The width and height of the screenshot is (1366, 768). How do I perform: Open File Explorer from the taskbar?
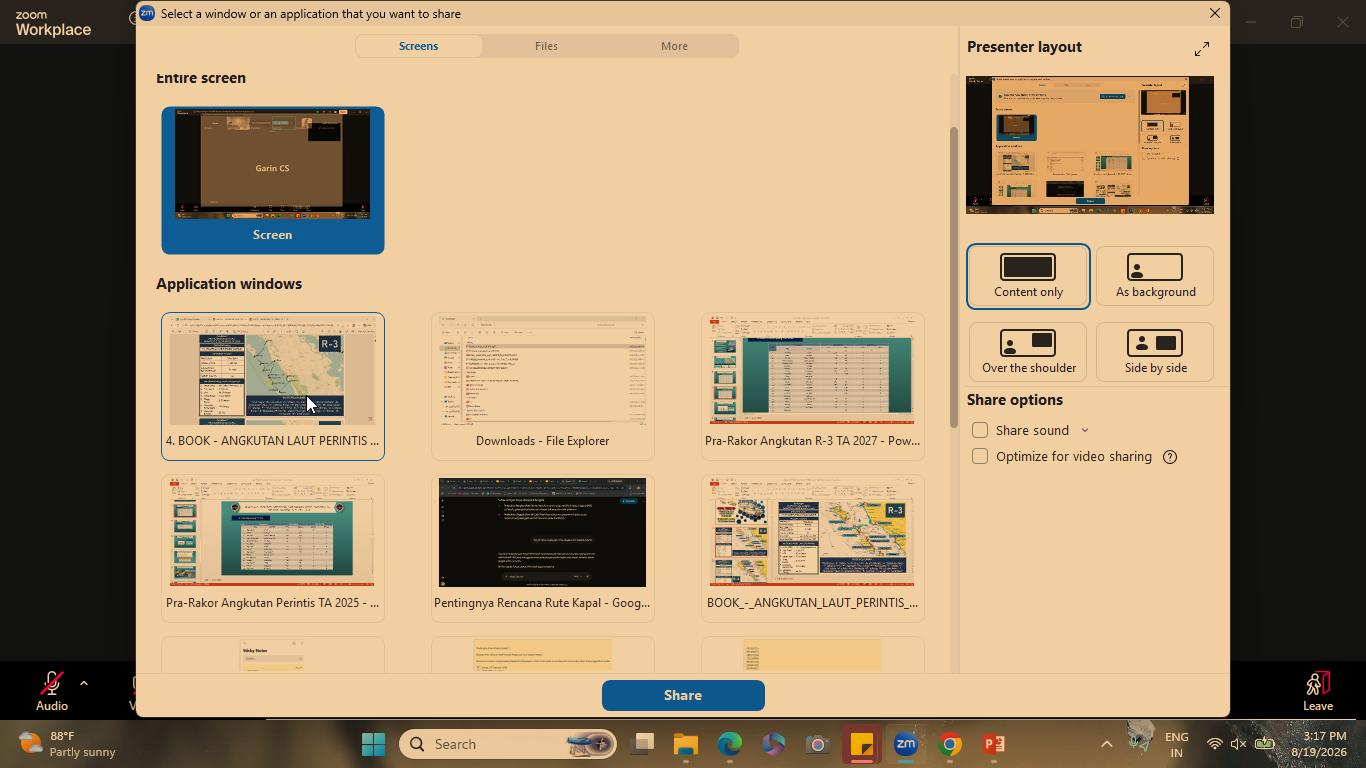[x=685, y=744]
